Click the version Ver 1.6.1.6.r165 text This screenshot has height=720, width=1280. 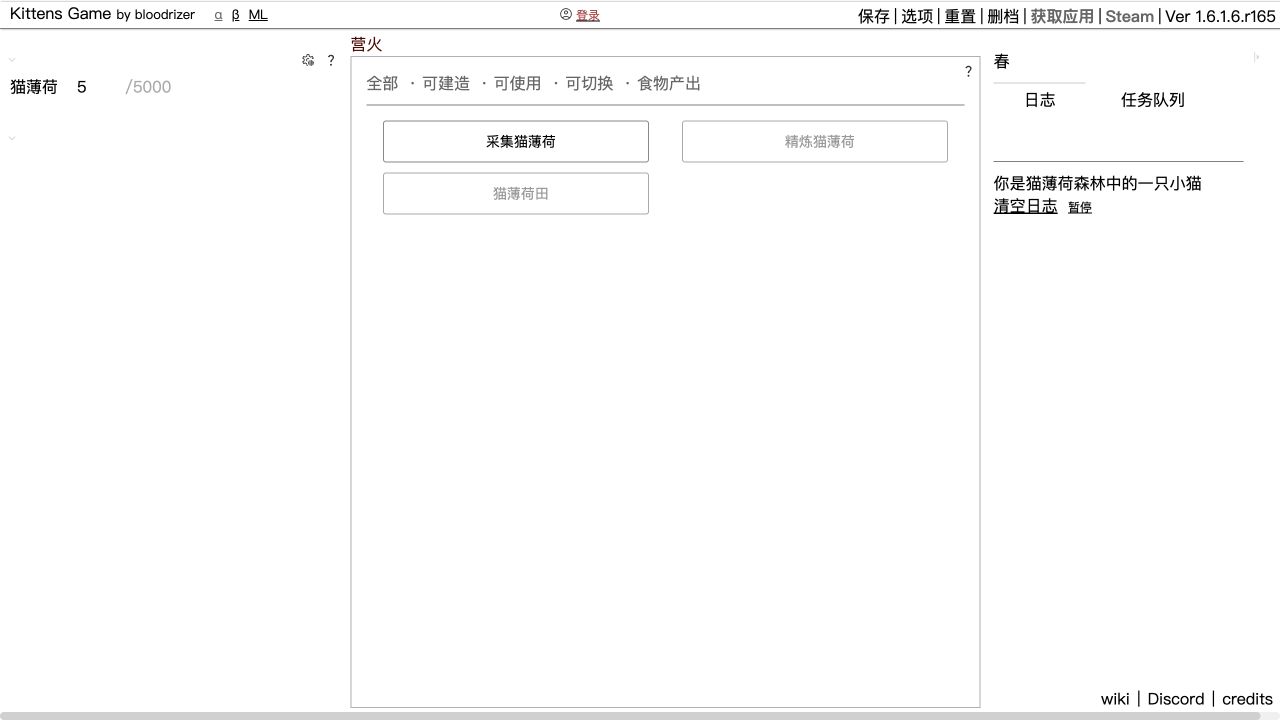coord(1221,16)
